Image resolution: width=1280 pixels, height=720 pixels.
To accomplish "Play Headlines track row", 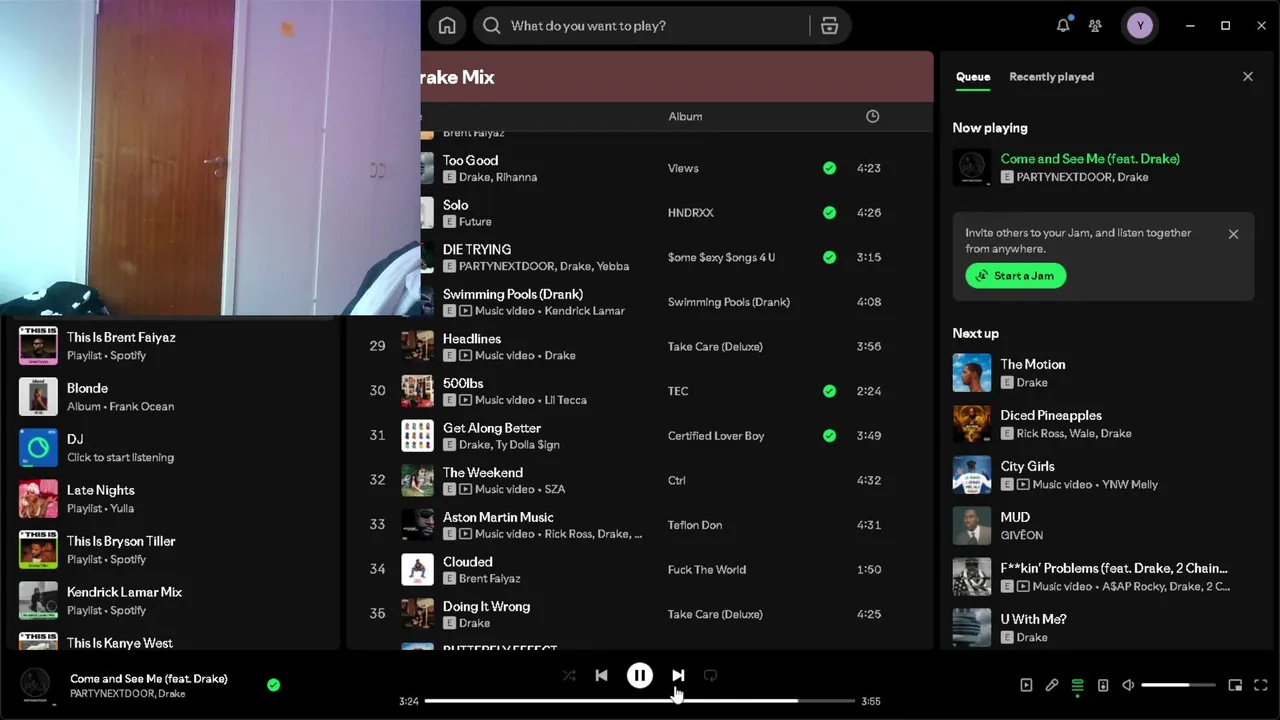I will pos(640,346).
